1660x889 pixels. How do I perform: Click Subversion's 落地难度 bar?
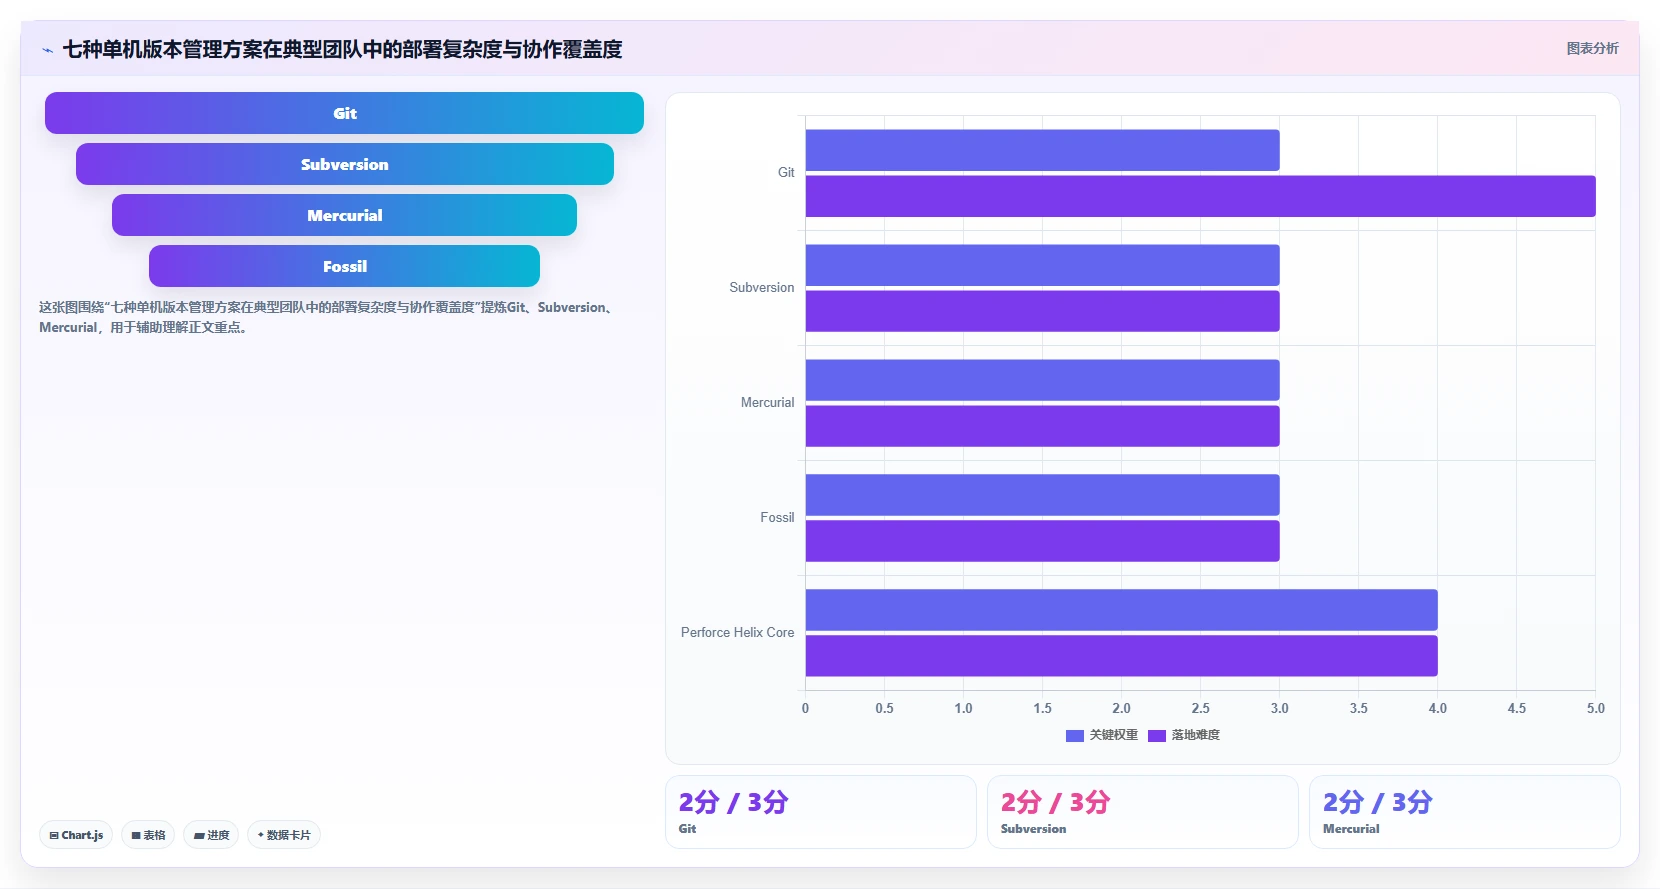(x=1042, y=311)
